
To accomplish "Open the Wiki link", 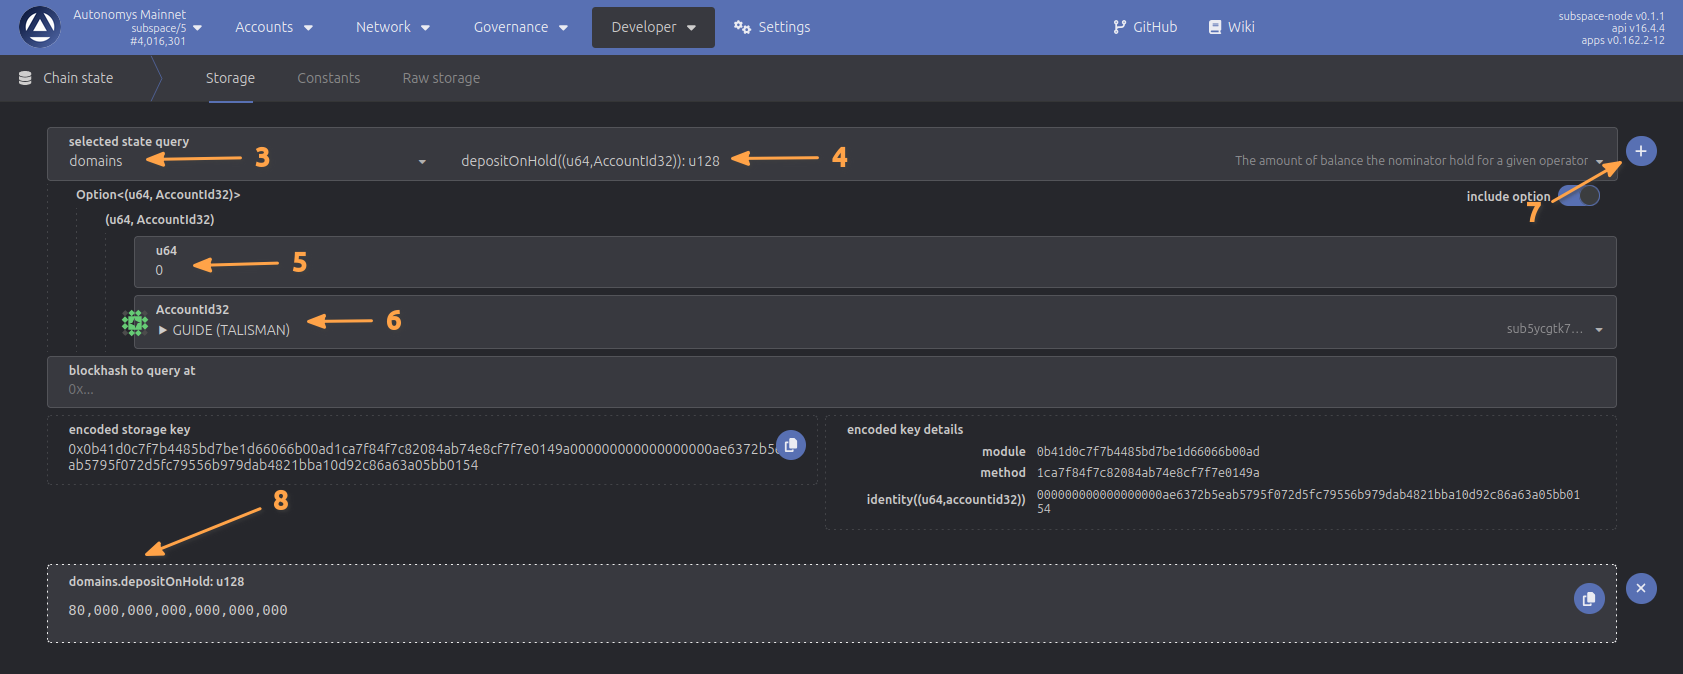I will 1231,27.
